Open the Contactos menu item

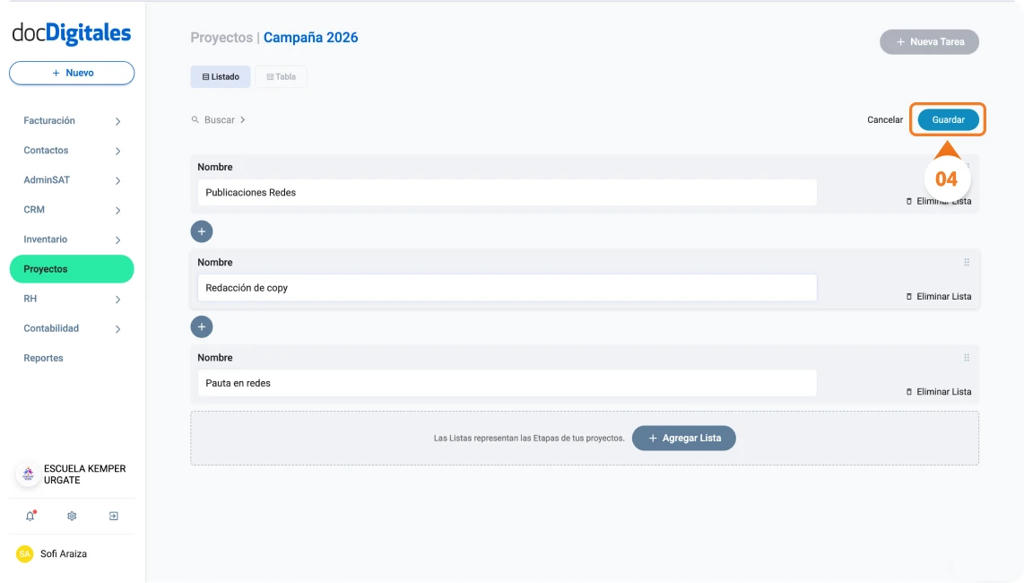coord(70,150)
